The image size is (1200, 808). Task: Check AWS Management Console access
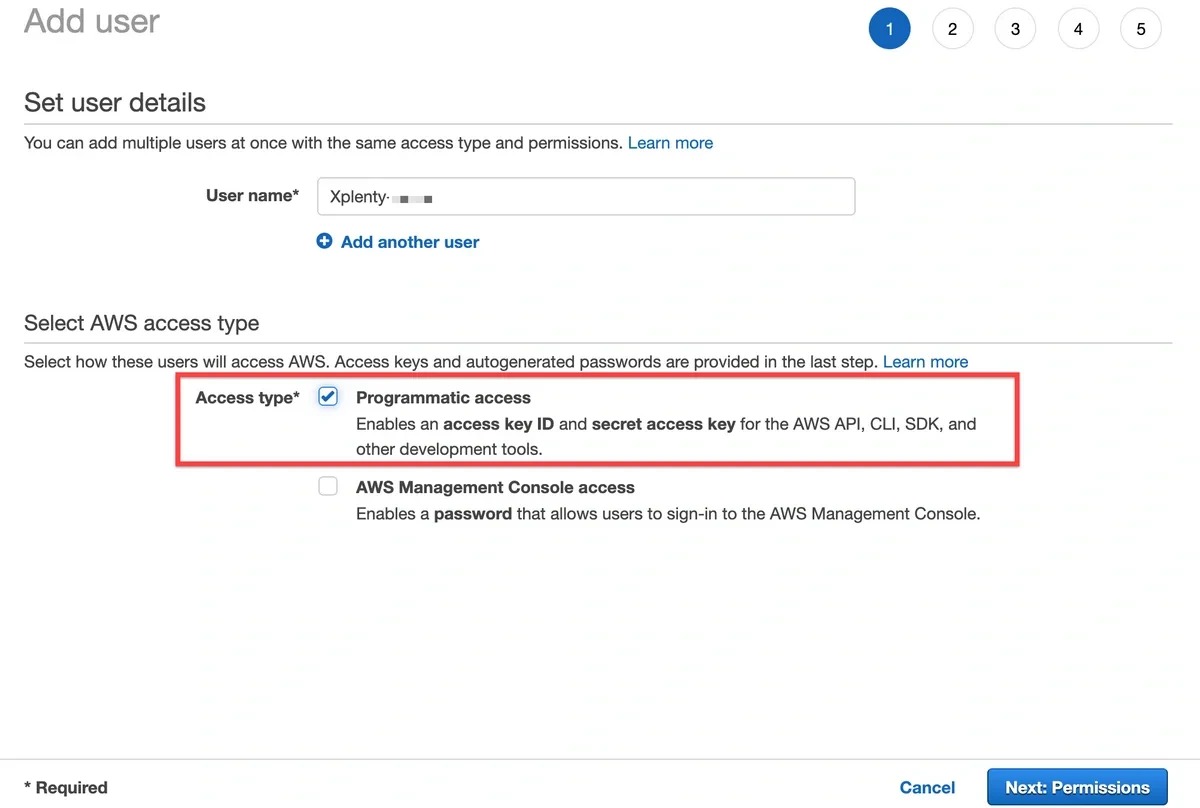point(327,486)
